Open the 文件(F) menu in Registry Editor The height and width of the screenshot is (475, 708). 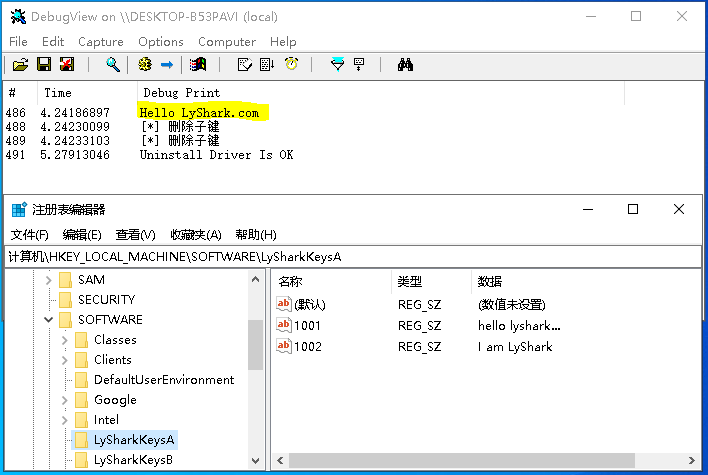pyautogui.click(x=29, y=235)
